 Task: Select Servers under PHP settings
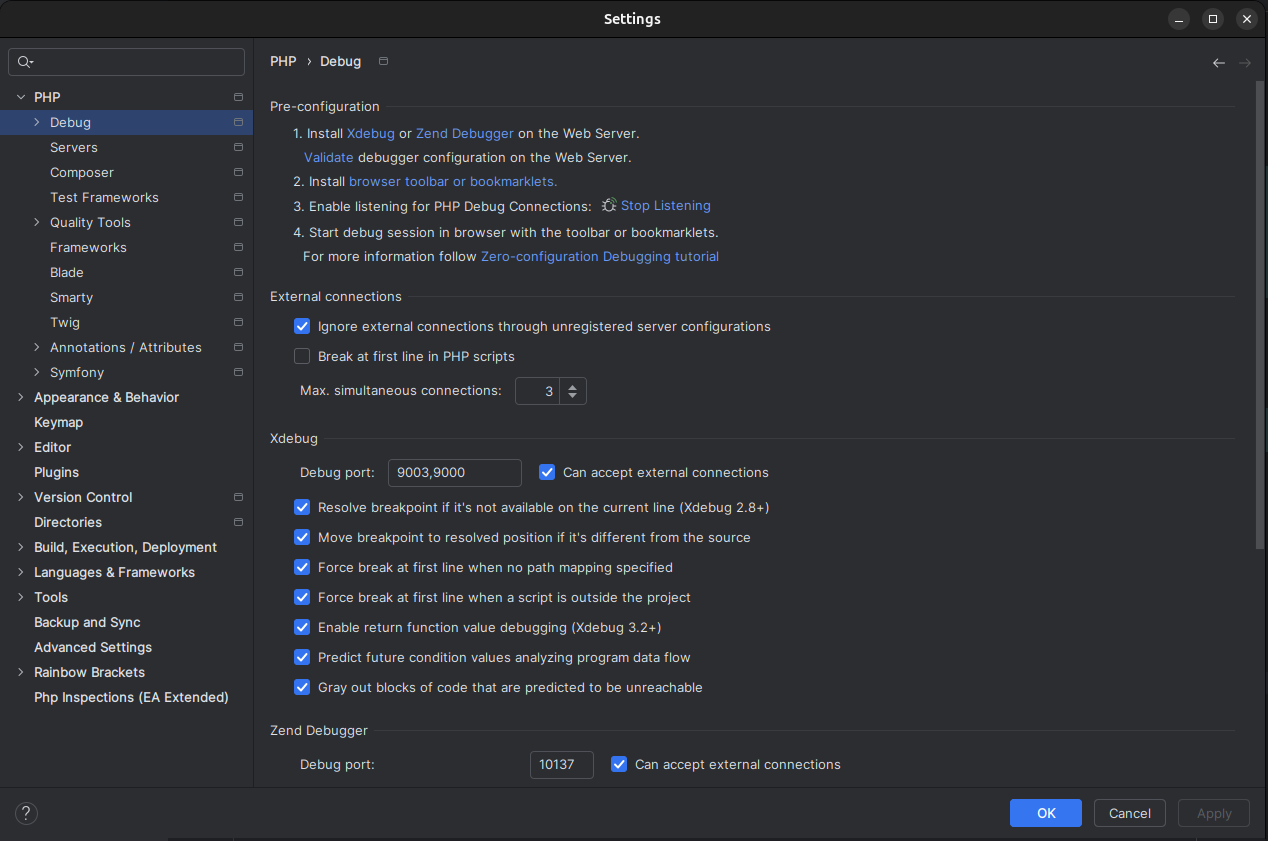click(x=74, y=147)
